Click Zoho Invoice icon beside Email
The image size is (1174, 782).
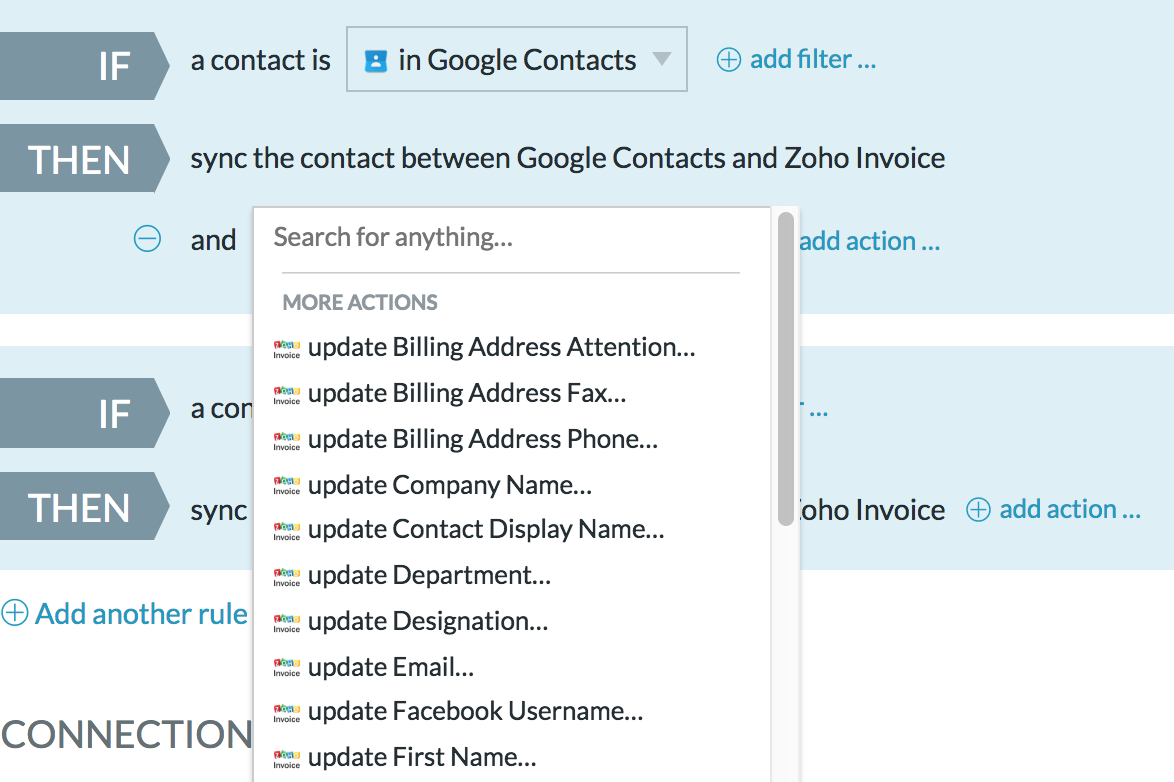point(286,667)
